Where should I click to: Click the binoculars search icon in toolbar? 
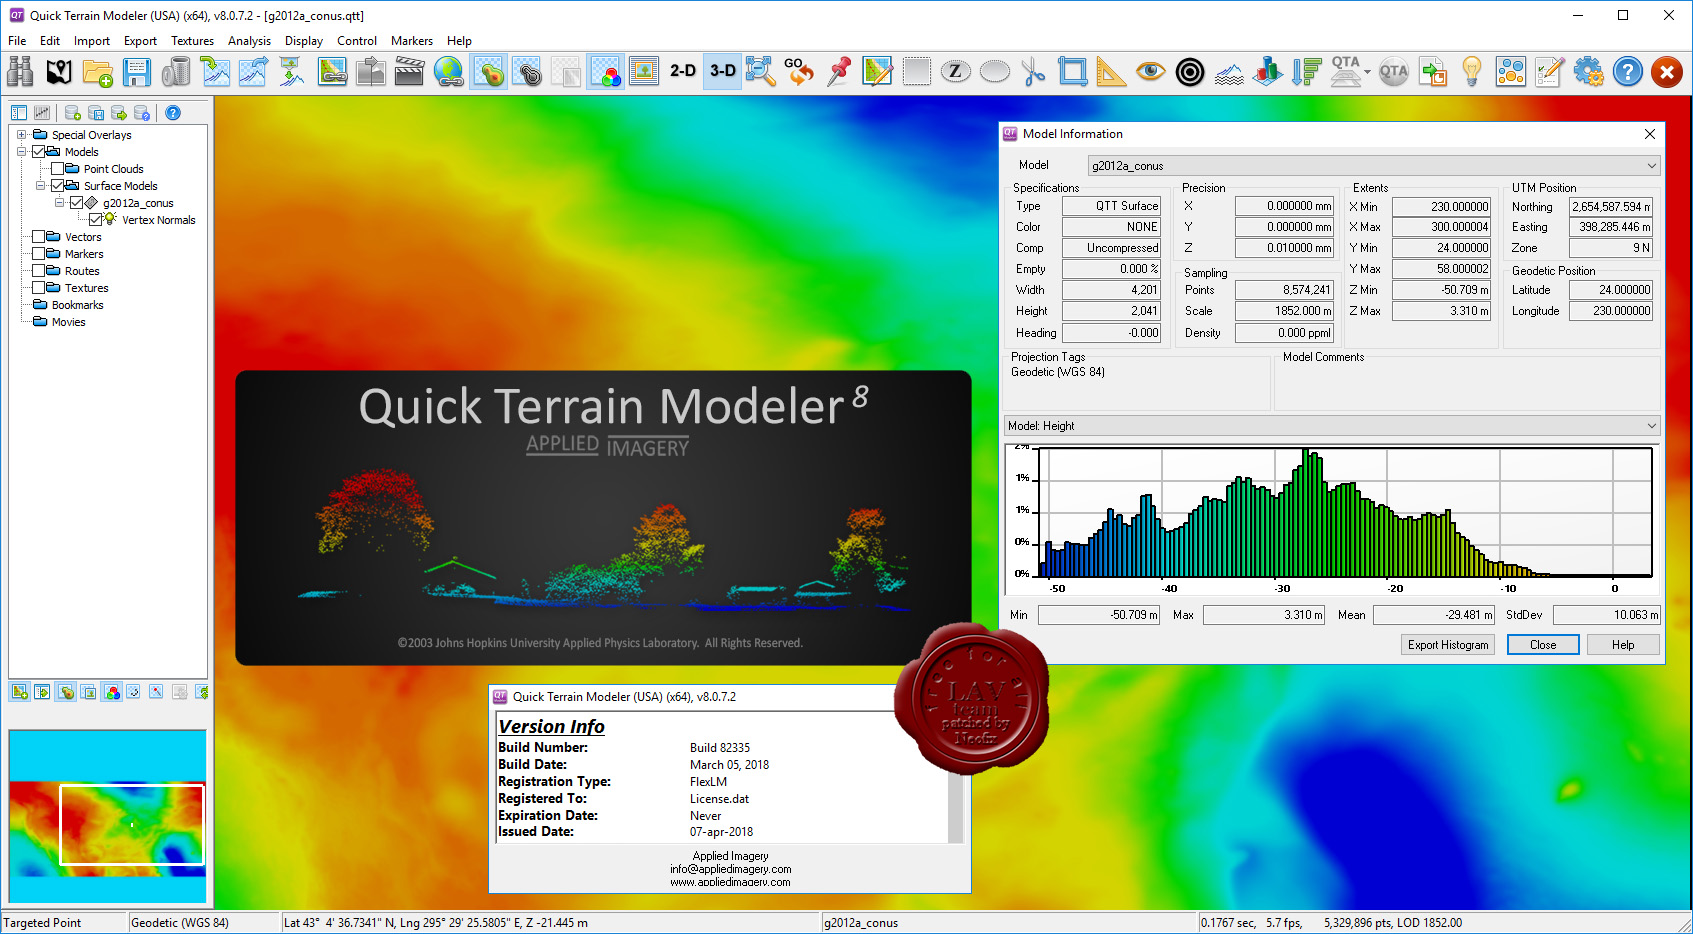click(x=20, y=72)
